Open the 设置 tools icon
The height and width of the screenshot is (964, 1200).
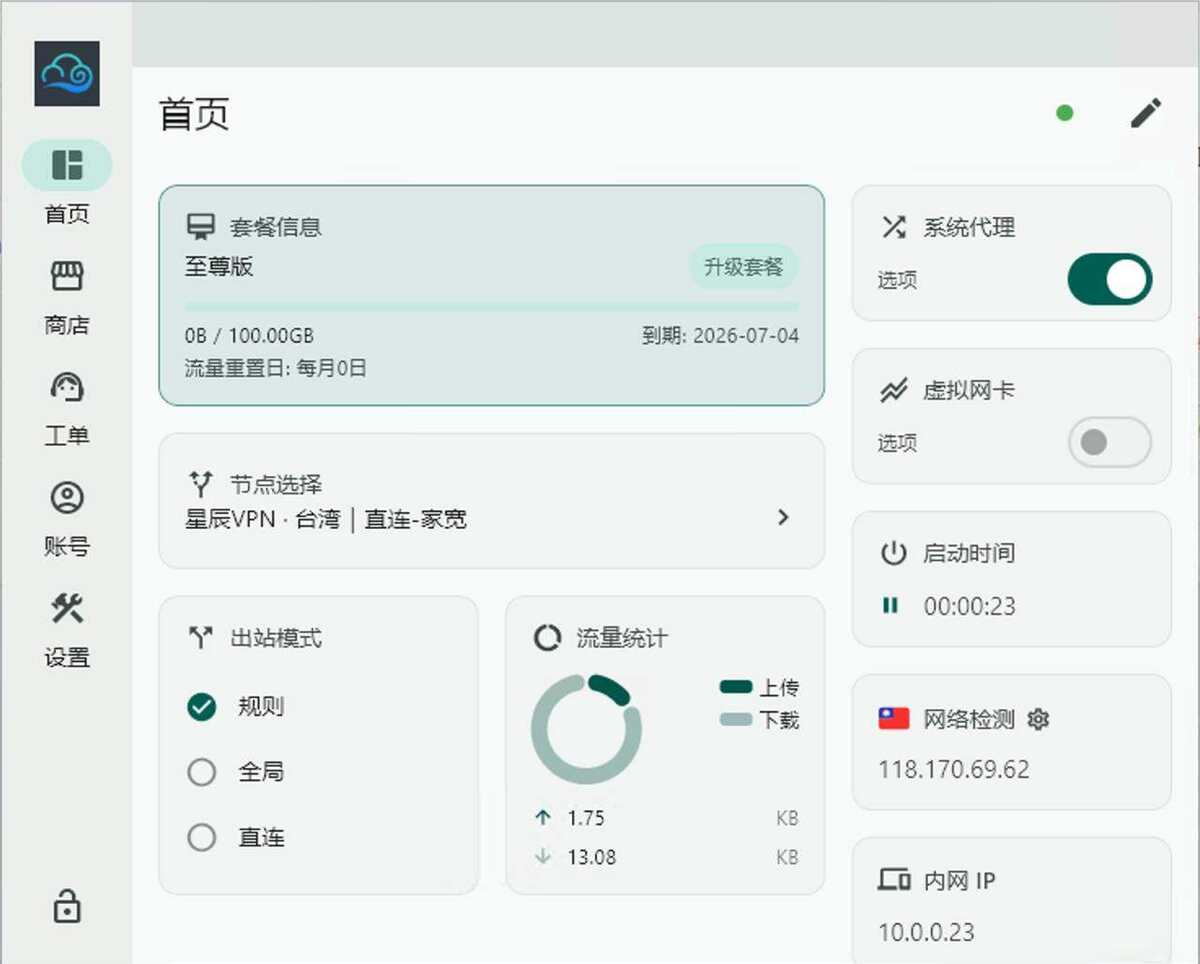[67, 608]
